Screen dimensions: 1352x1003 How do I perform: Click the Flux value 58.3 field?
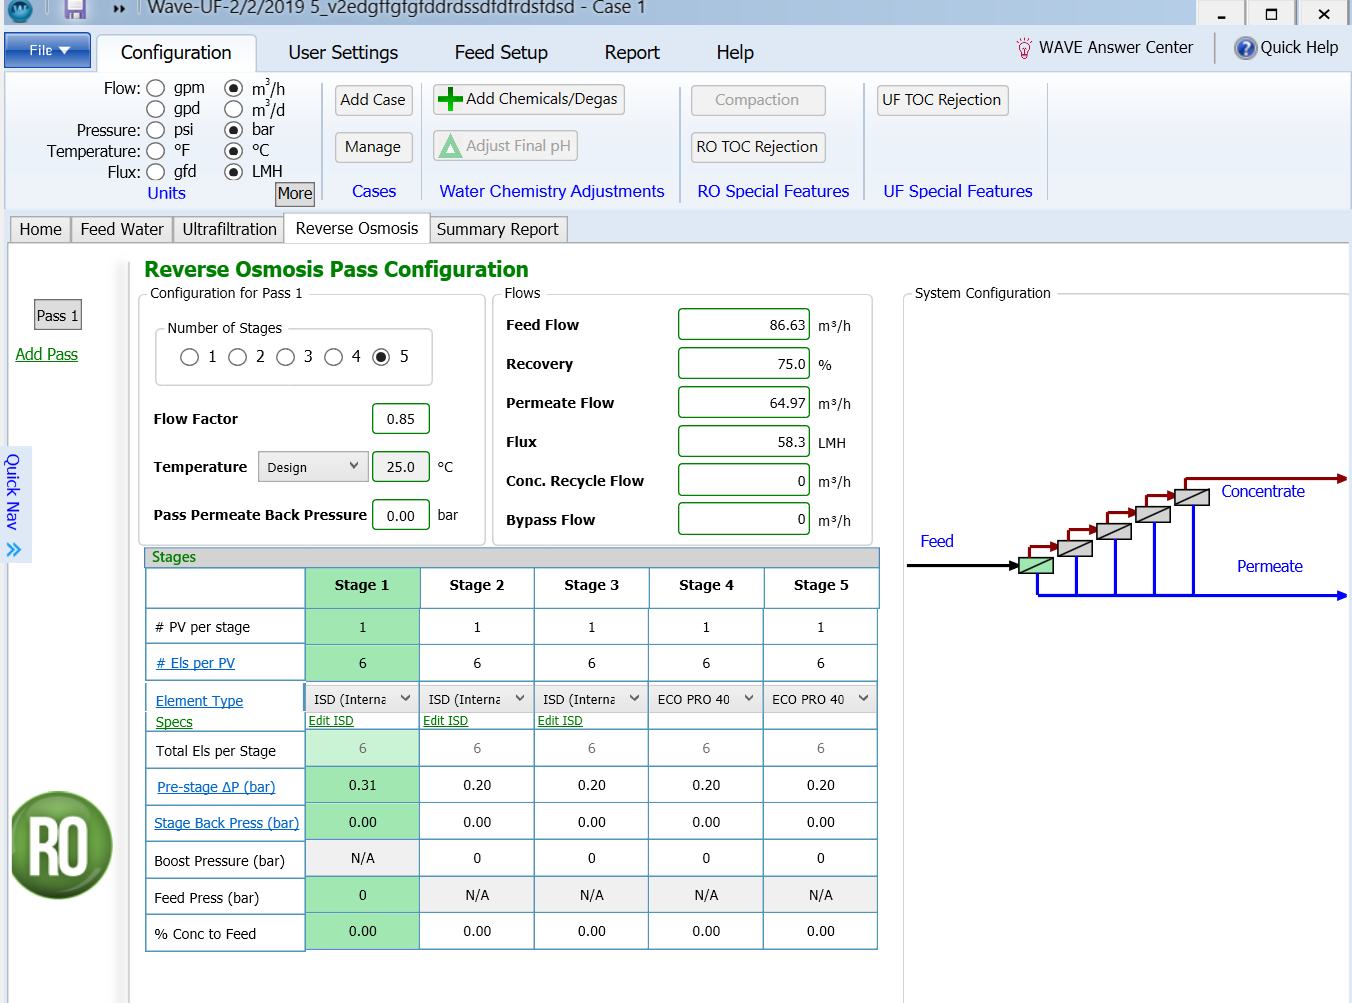744,442
